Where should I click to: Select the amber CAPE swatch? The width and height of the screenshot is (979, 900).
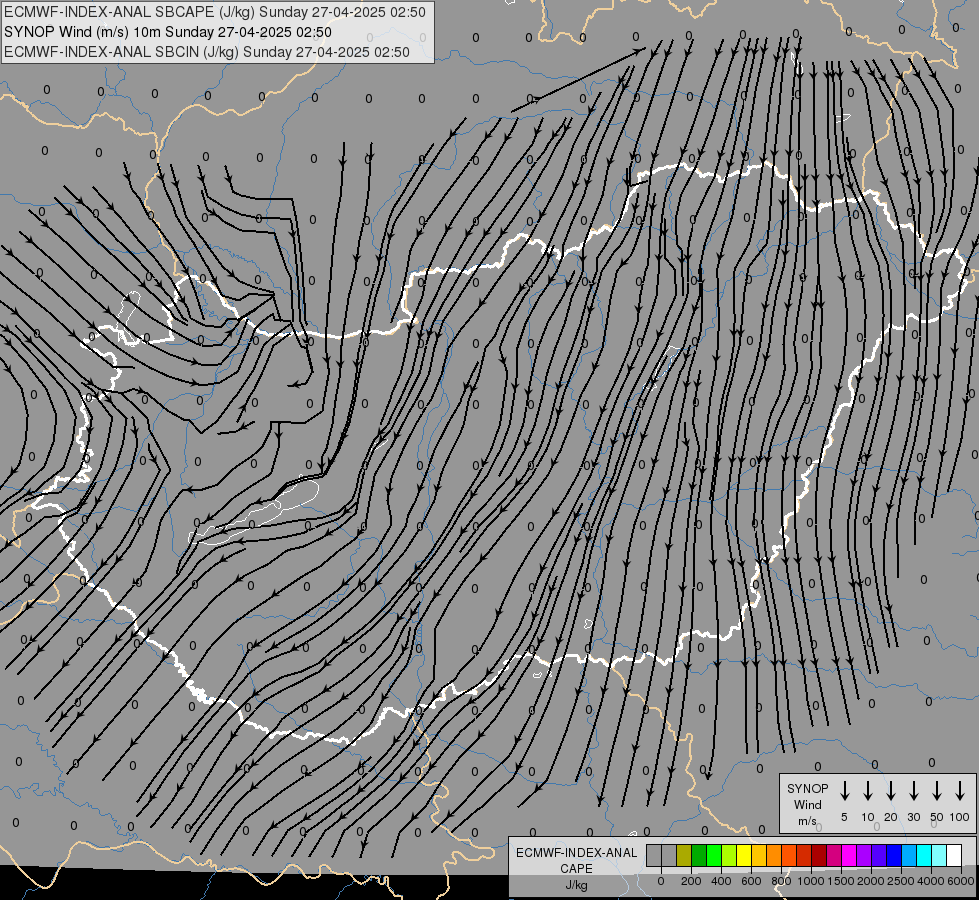[x=759, y=855]
